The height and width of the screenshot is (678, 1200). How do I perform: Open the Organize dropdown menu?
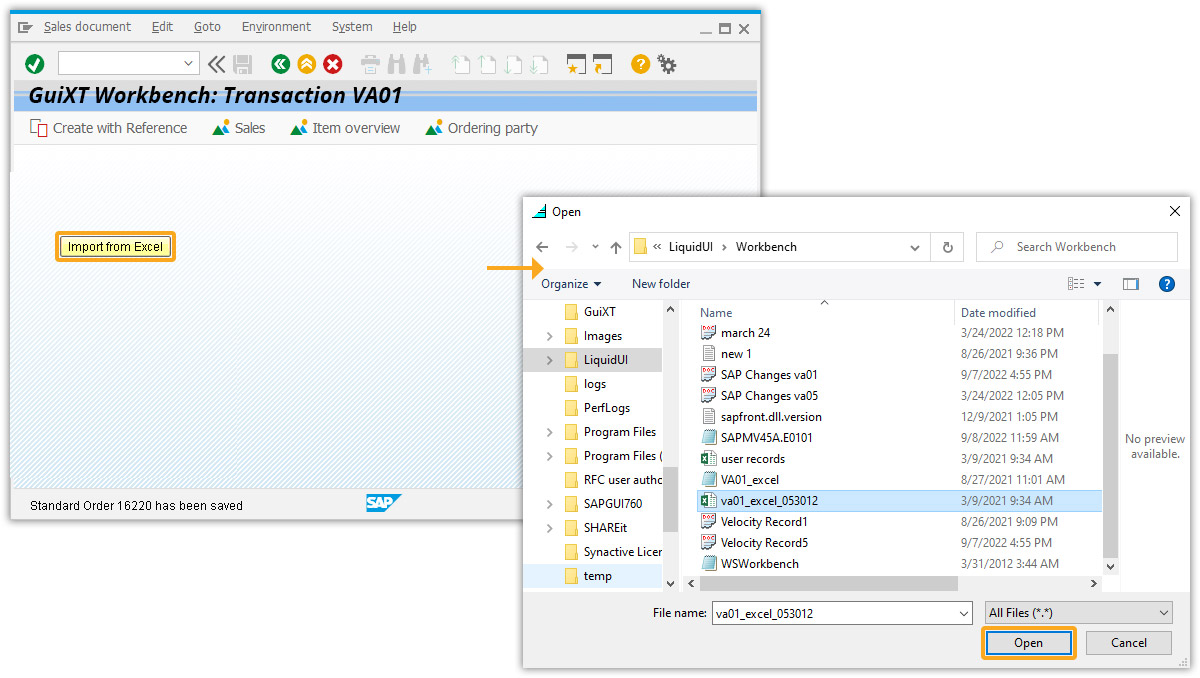[x=571, y=284]
